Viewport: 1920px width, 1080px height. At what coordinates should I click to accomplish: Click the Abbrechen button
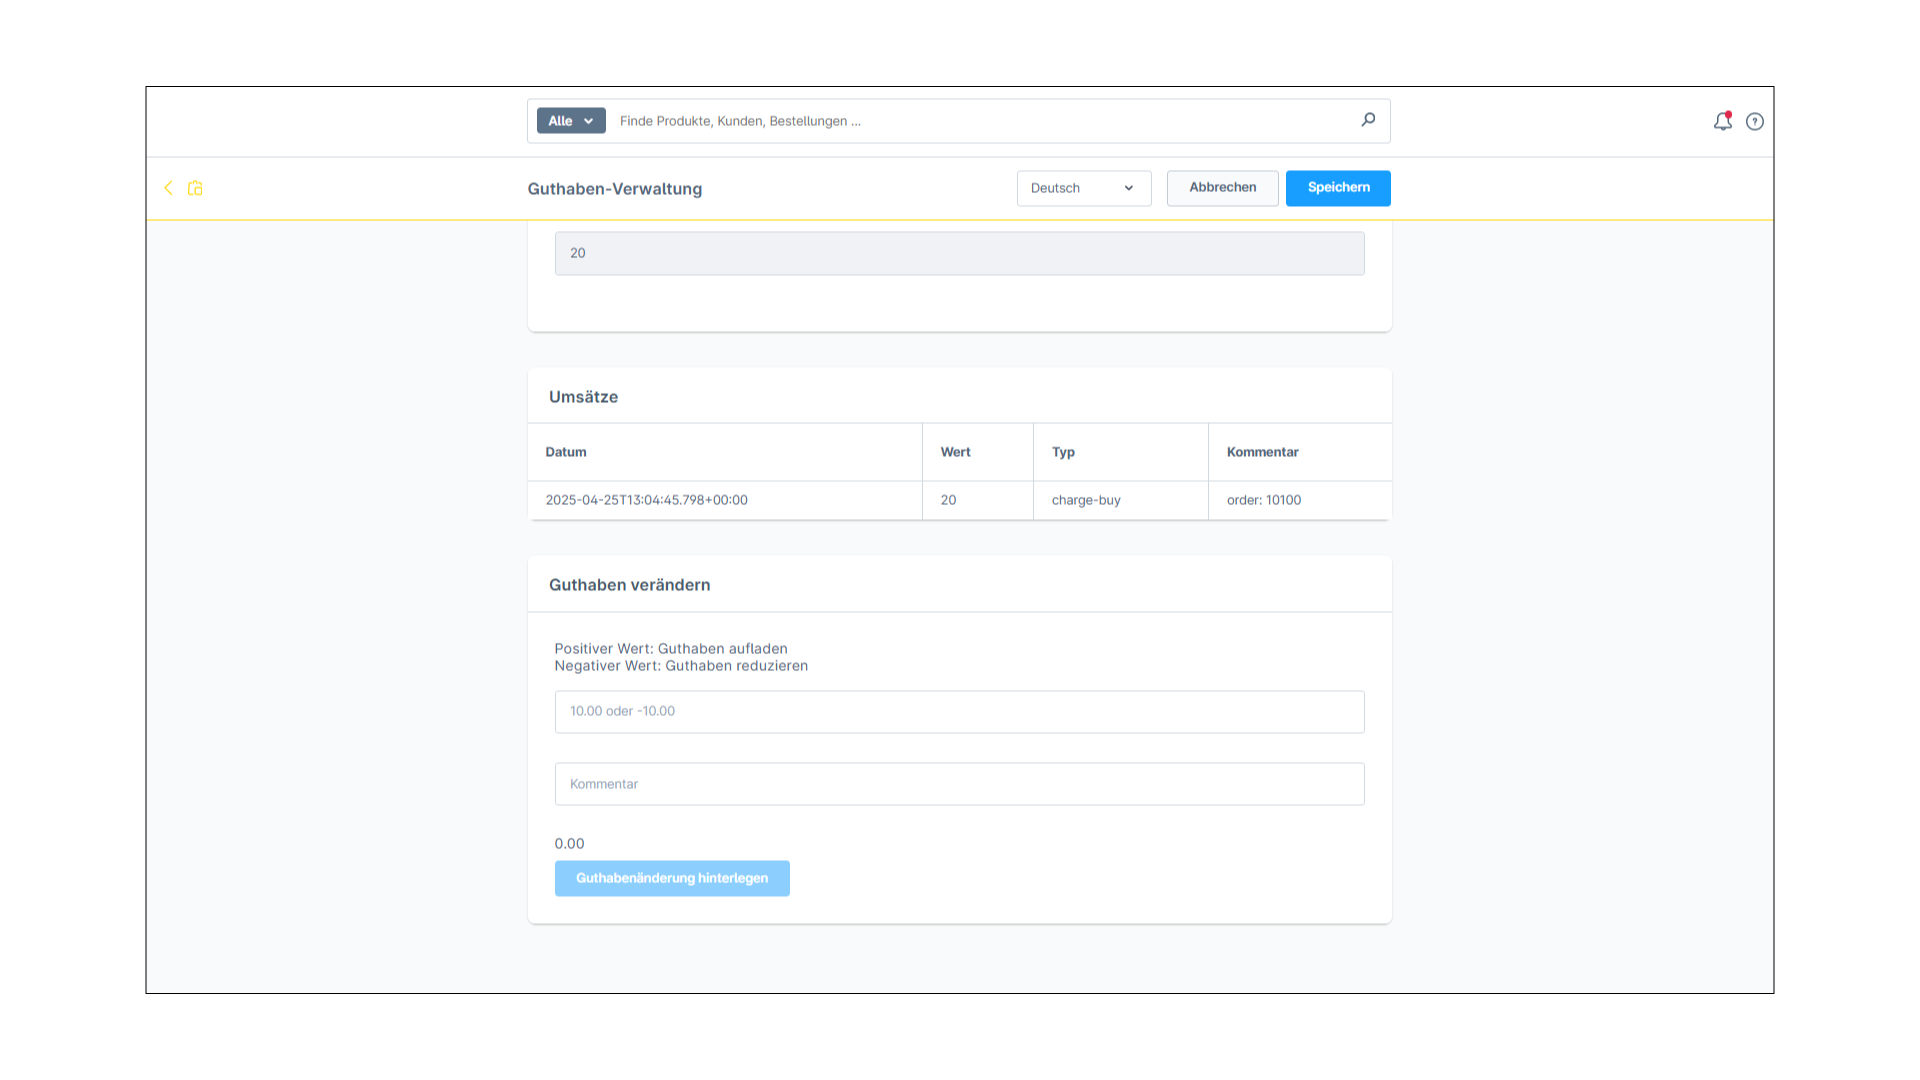tap(1222, 188)
